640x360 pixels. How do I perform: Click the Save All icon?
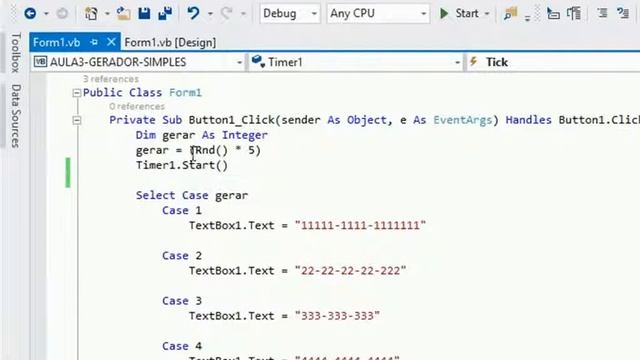[165, 13]
